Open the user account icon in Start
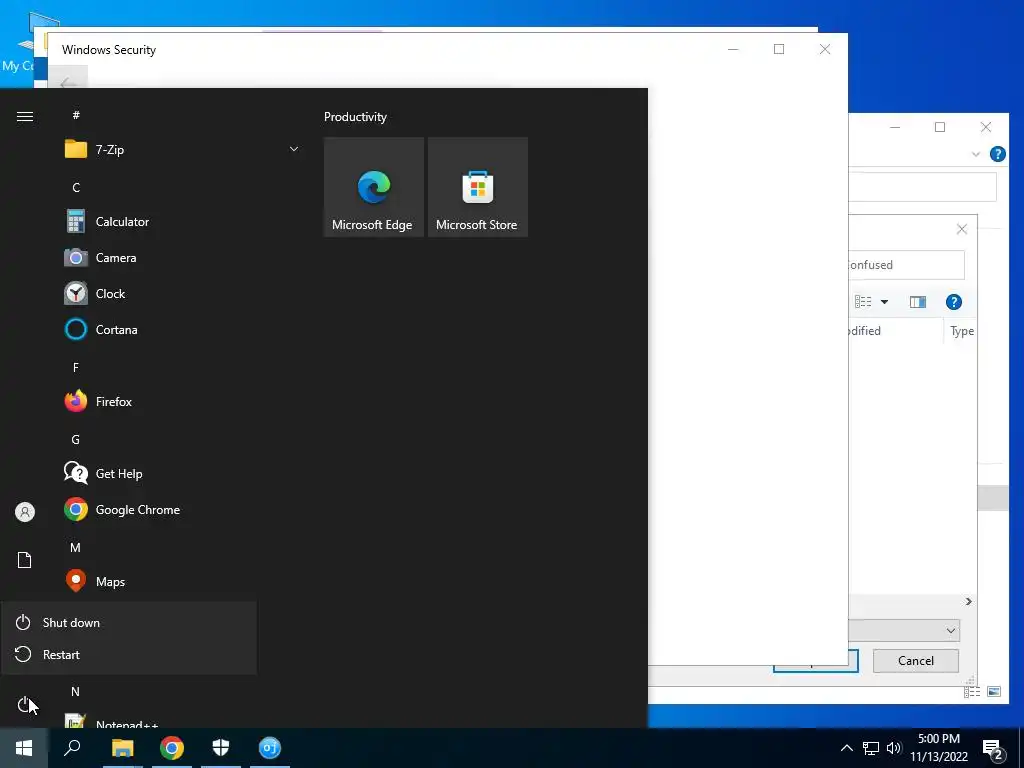Image resolution: width=1024 pixels, height=768 pixels. pos(24,511)
